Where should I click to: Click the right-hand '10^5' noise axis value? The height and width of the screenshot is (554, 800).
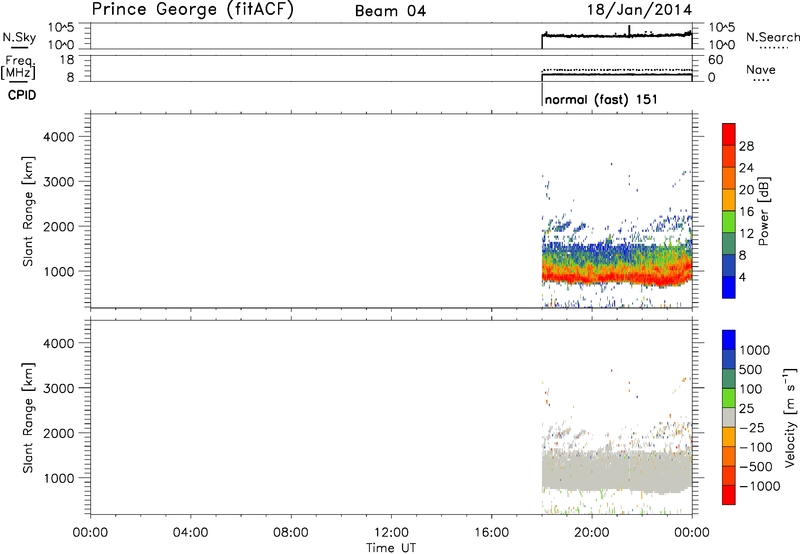click(721, 28)
